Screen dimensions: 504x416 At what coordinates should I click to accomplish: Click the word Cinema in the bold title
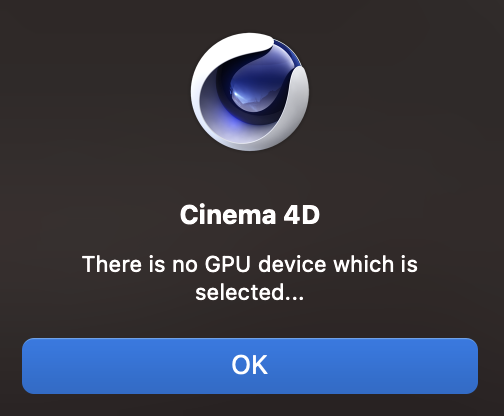coord(228,215)
